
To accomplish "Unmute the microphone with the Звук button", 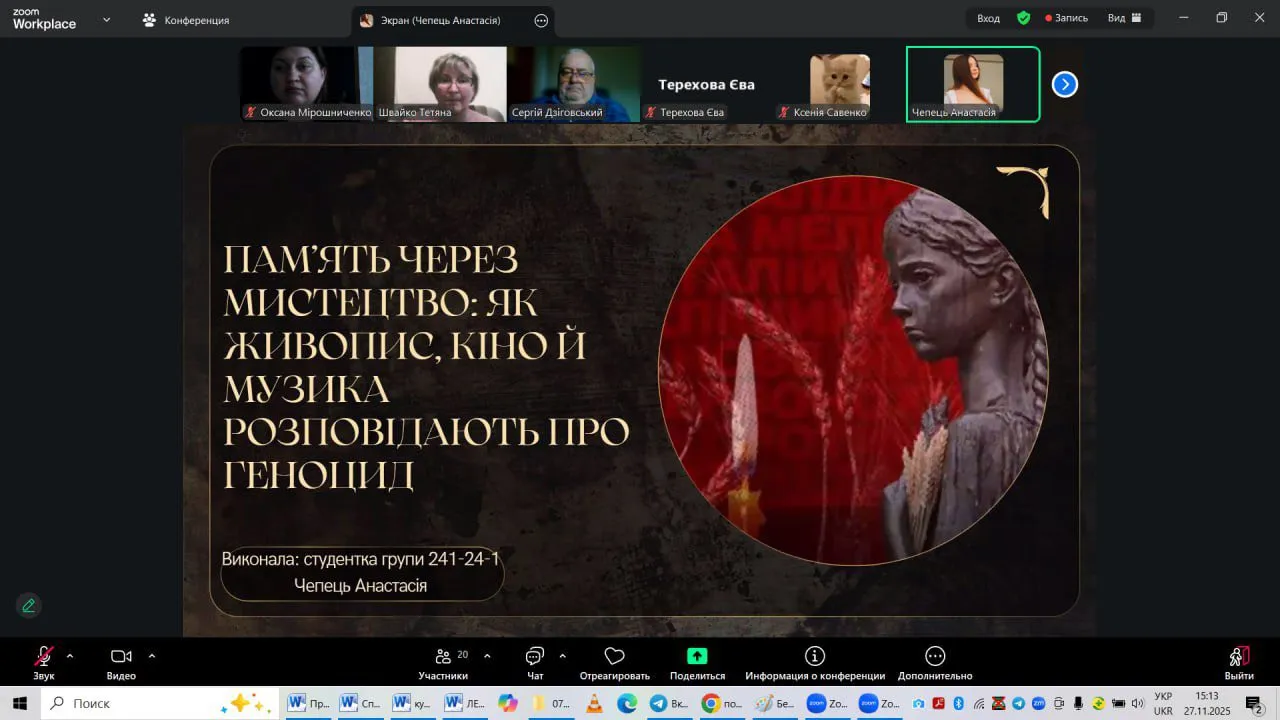I will pyautogui.click(x=43, y=658).
